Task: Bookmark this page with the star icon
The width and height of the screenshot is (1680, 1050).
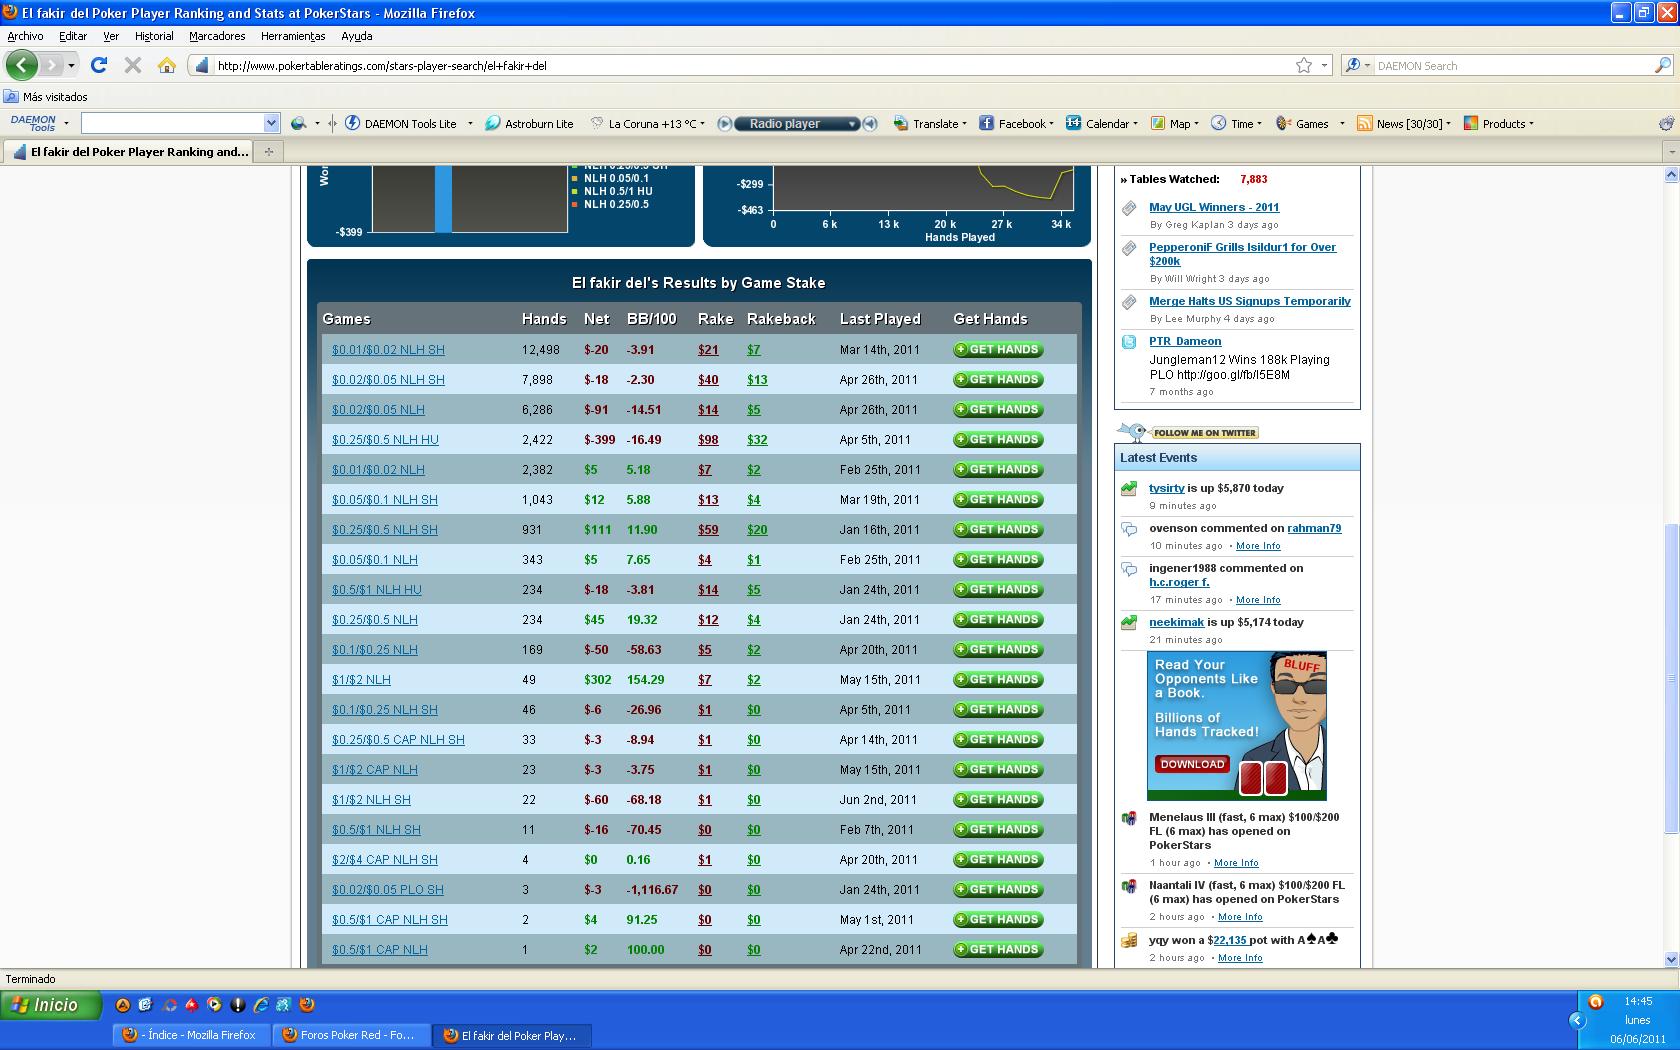Action: (x=1304, y=65)
